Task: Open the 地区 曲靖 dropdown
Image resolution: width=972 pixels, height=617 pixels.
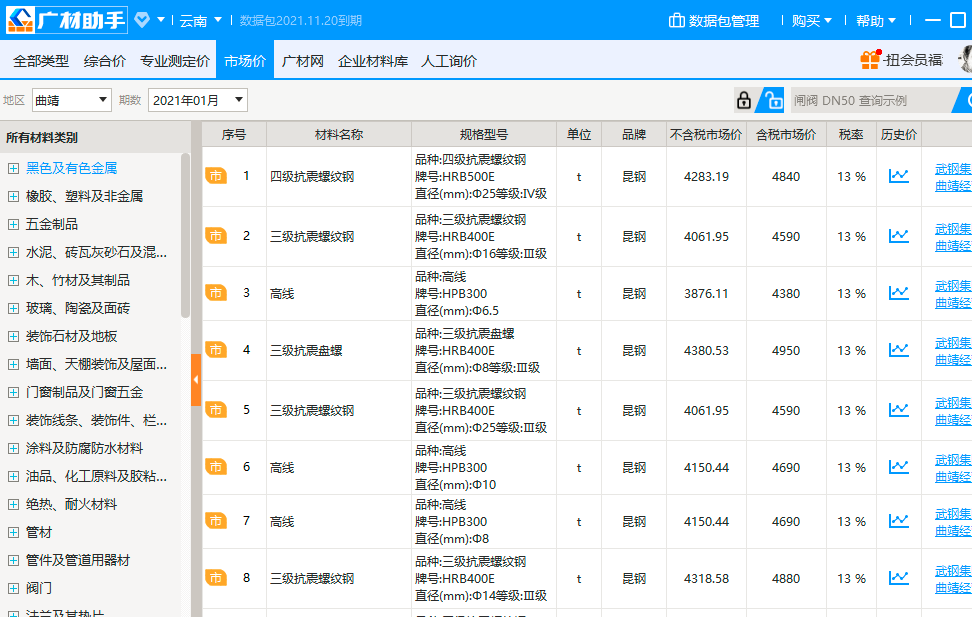Action: point(71,100)
